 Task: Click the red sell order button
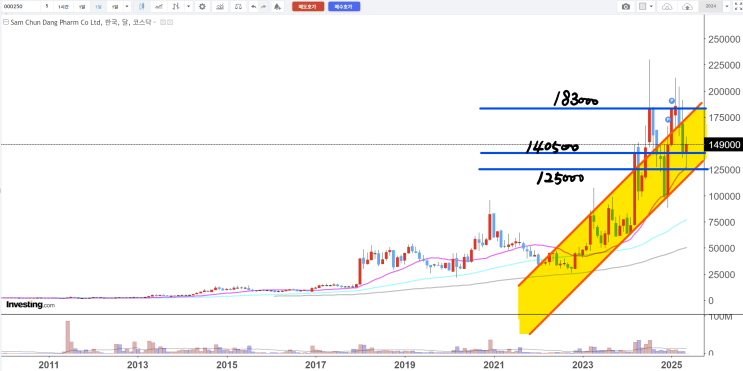[x=308, y=7]
